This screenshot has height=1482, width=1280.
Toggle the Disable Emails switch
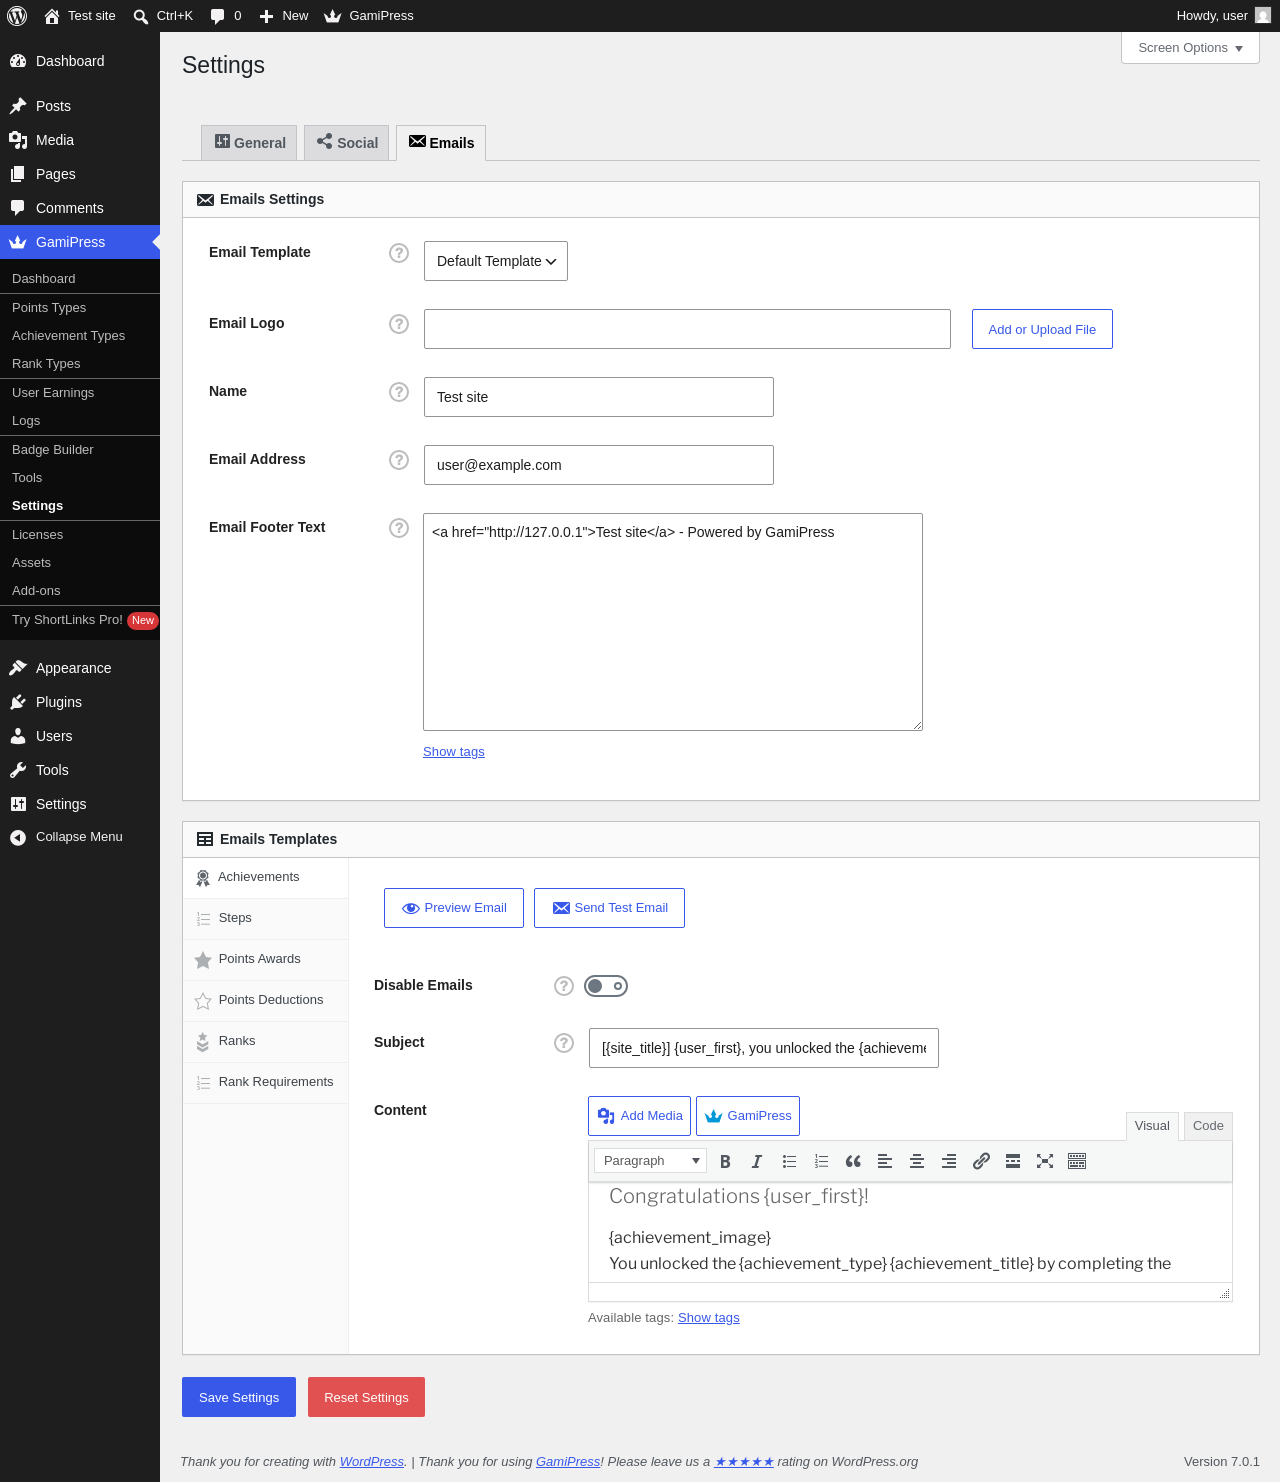[x=606, y=986]
